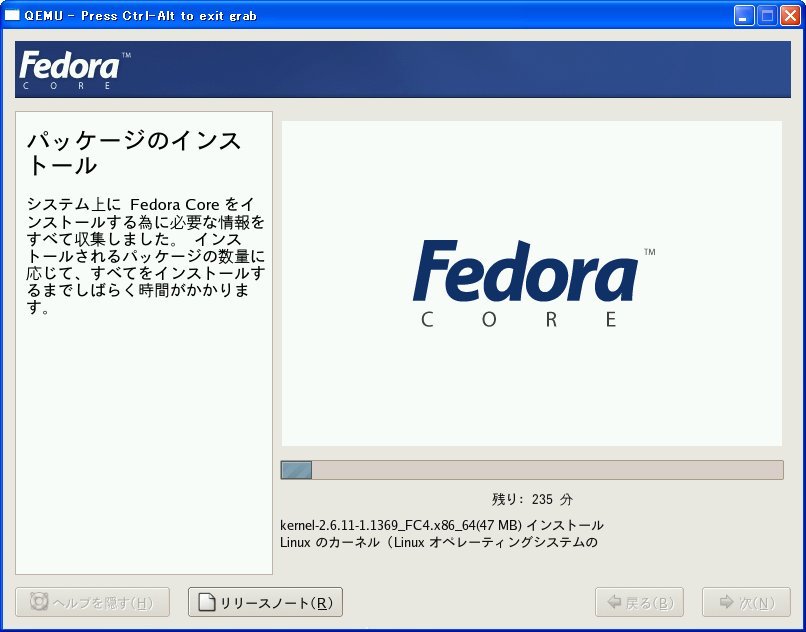Click the 残り: 235 分 remaining time text
806x632 pixels.
point(532,499)
